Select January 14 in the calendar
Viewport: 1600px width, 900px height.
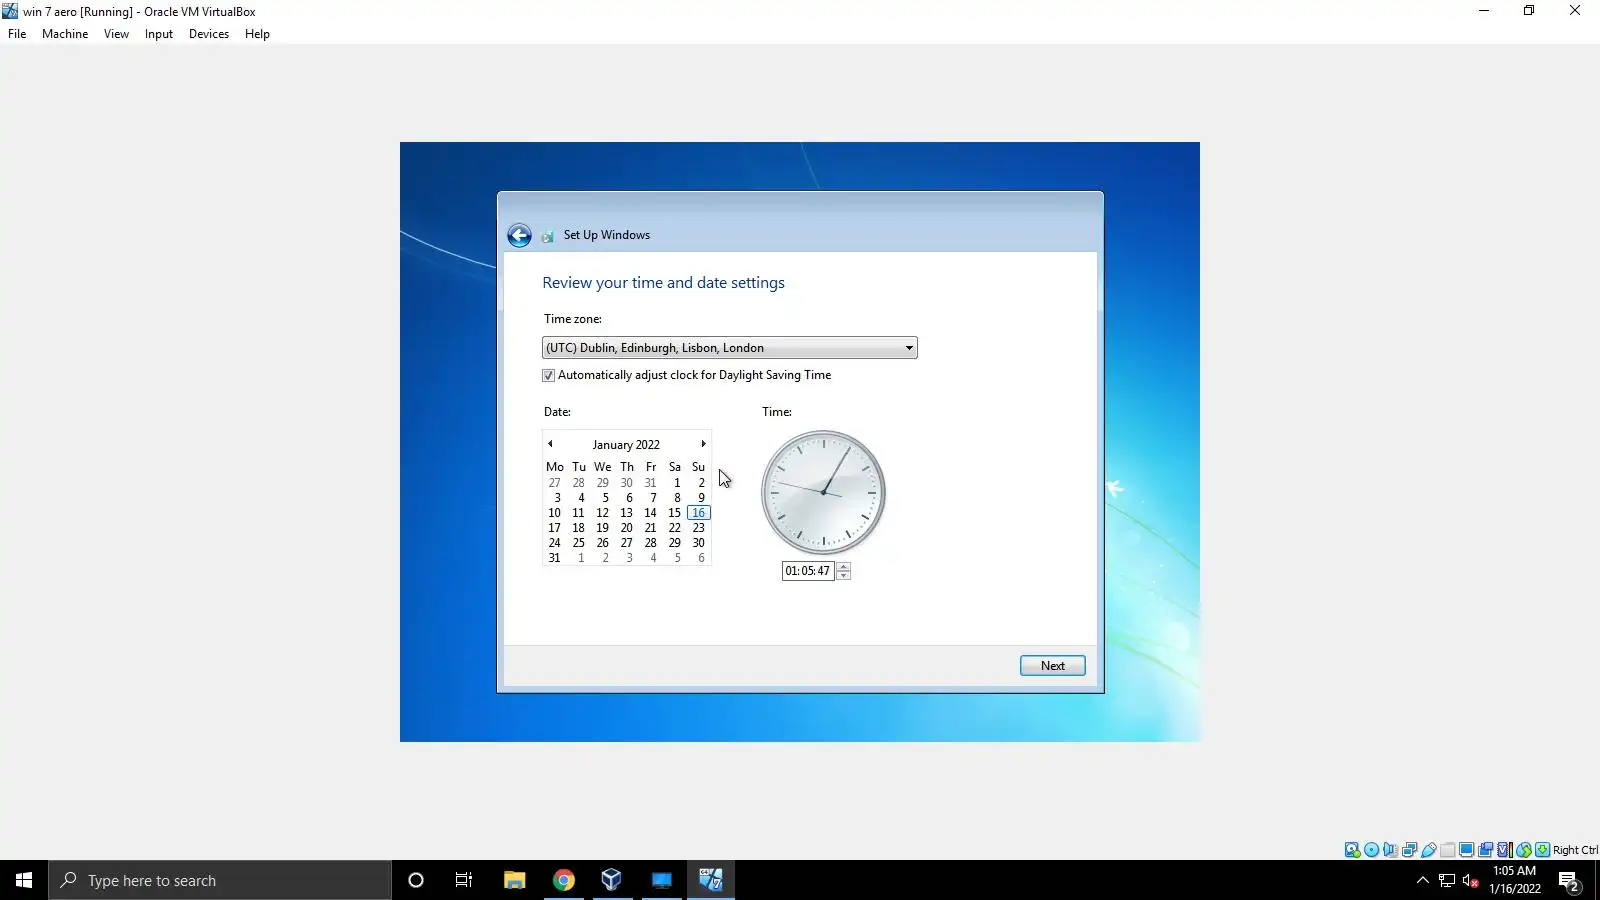coord(650,513)
